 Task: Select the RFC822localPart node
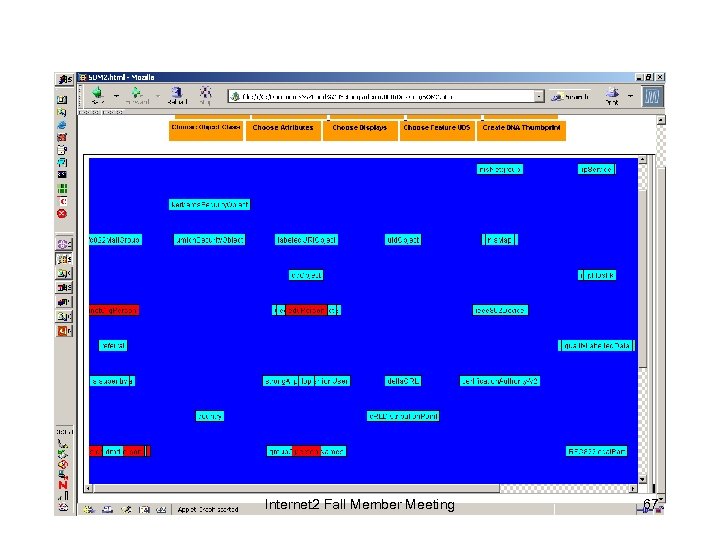[x=596, y=451]
